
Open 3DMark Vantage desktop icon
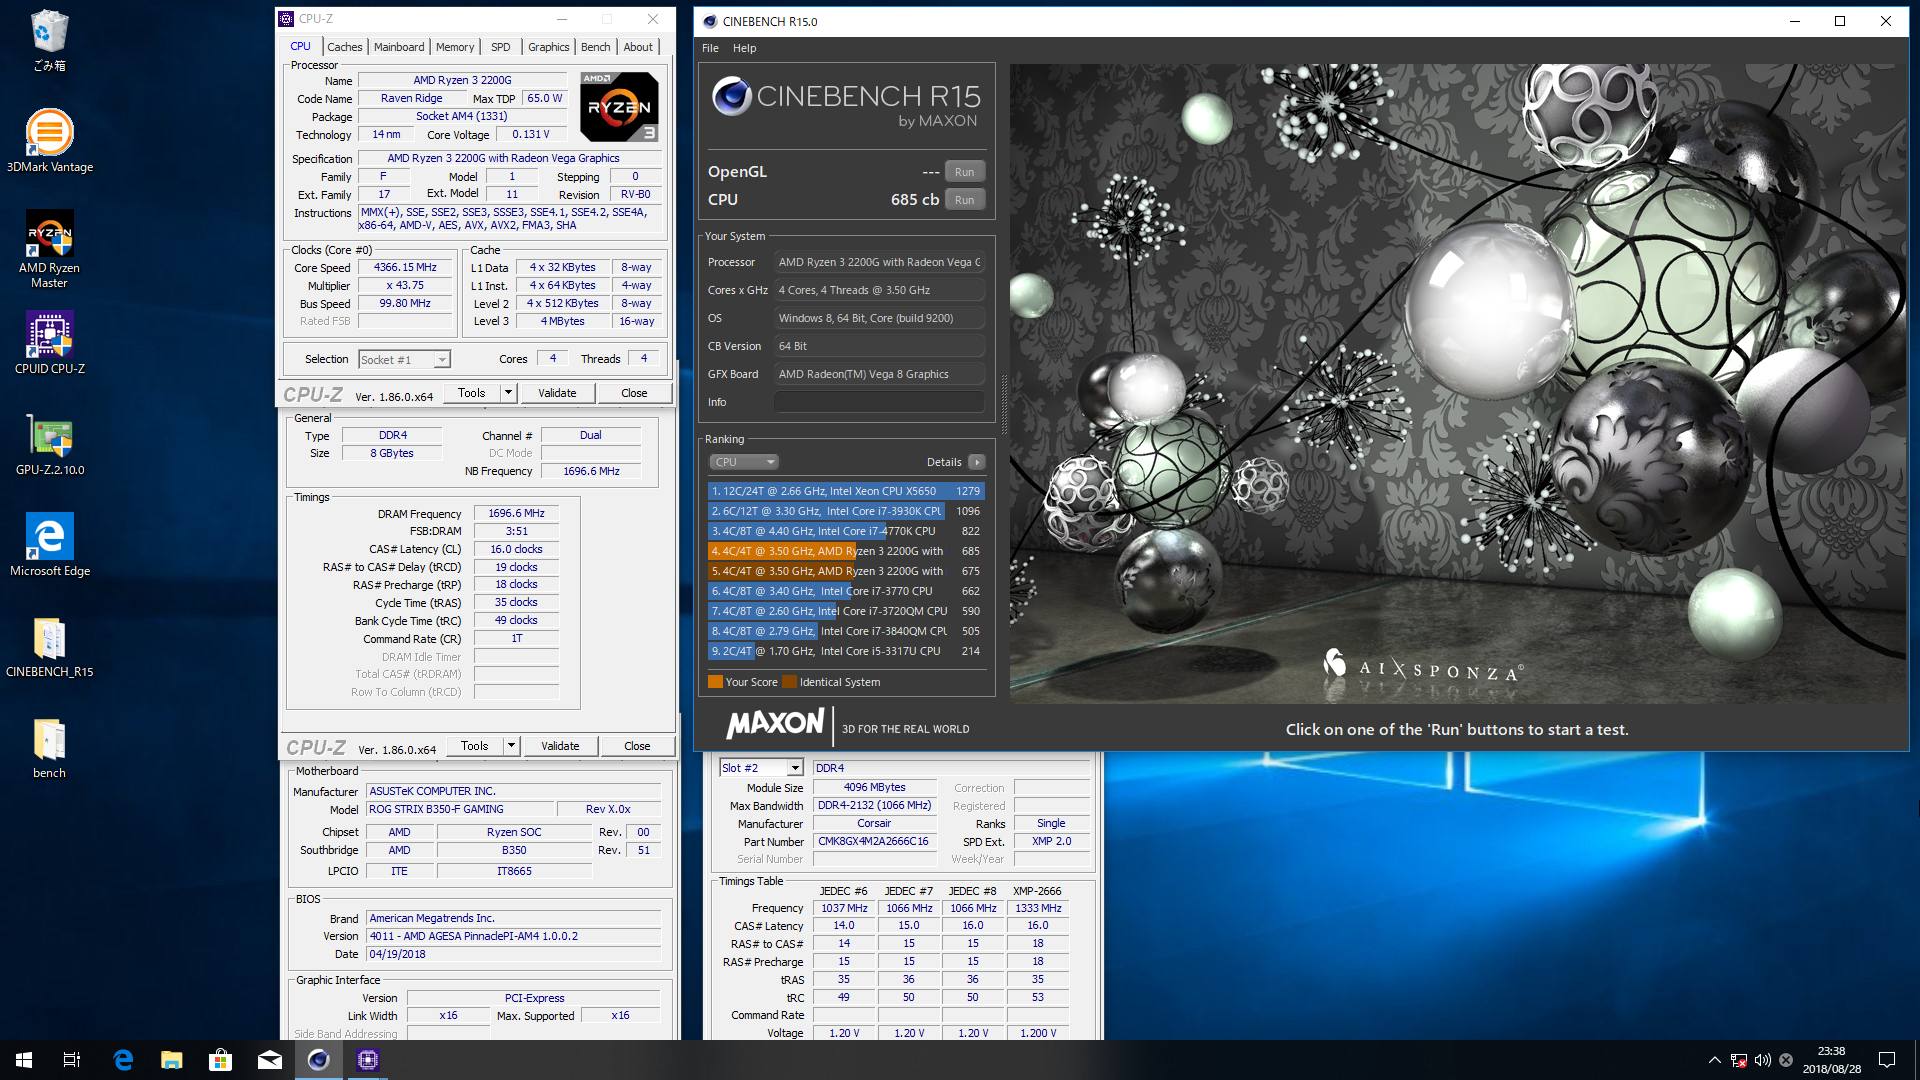tap(49, 141)
